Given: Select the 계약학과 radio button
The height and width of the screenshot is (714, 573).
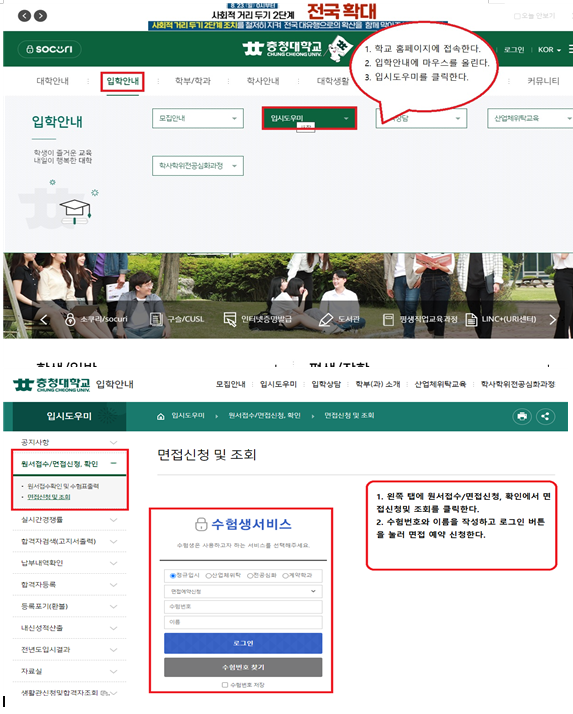Looking at the screenshot, I should [x=285, y=576].
